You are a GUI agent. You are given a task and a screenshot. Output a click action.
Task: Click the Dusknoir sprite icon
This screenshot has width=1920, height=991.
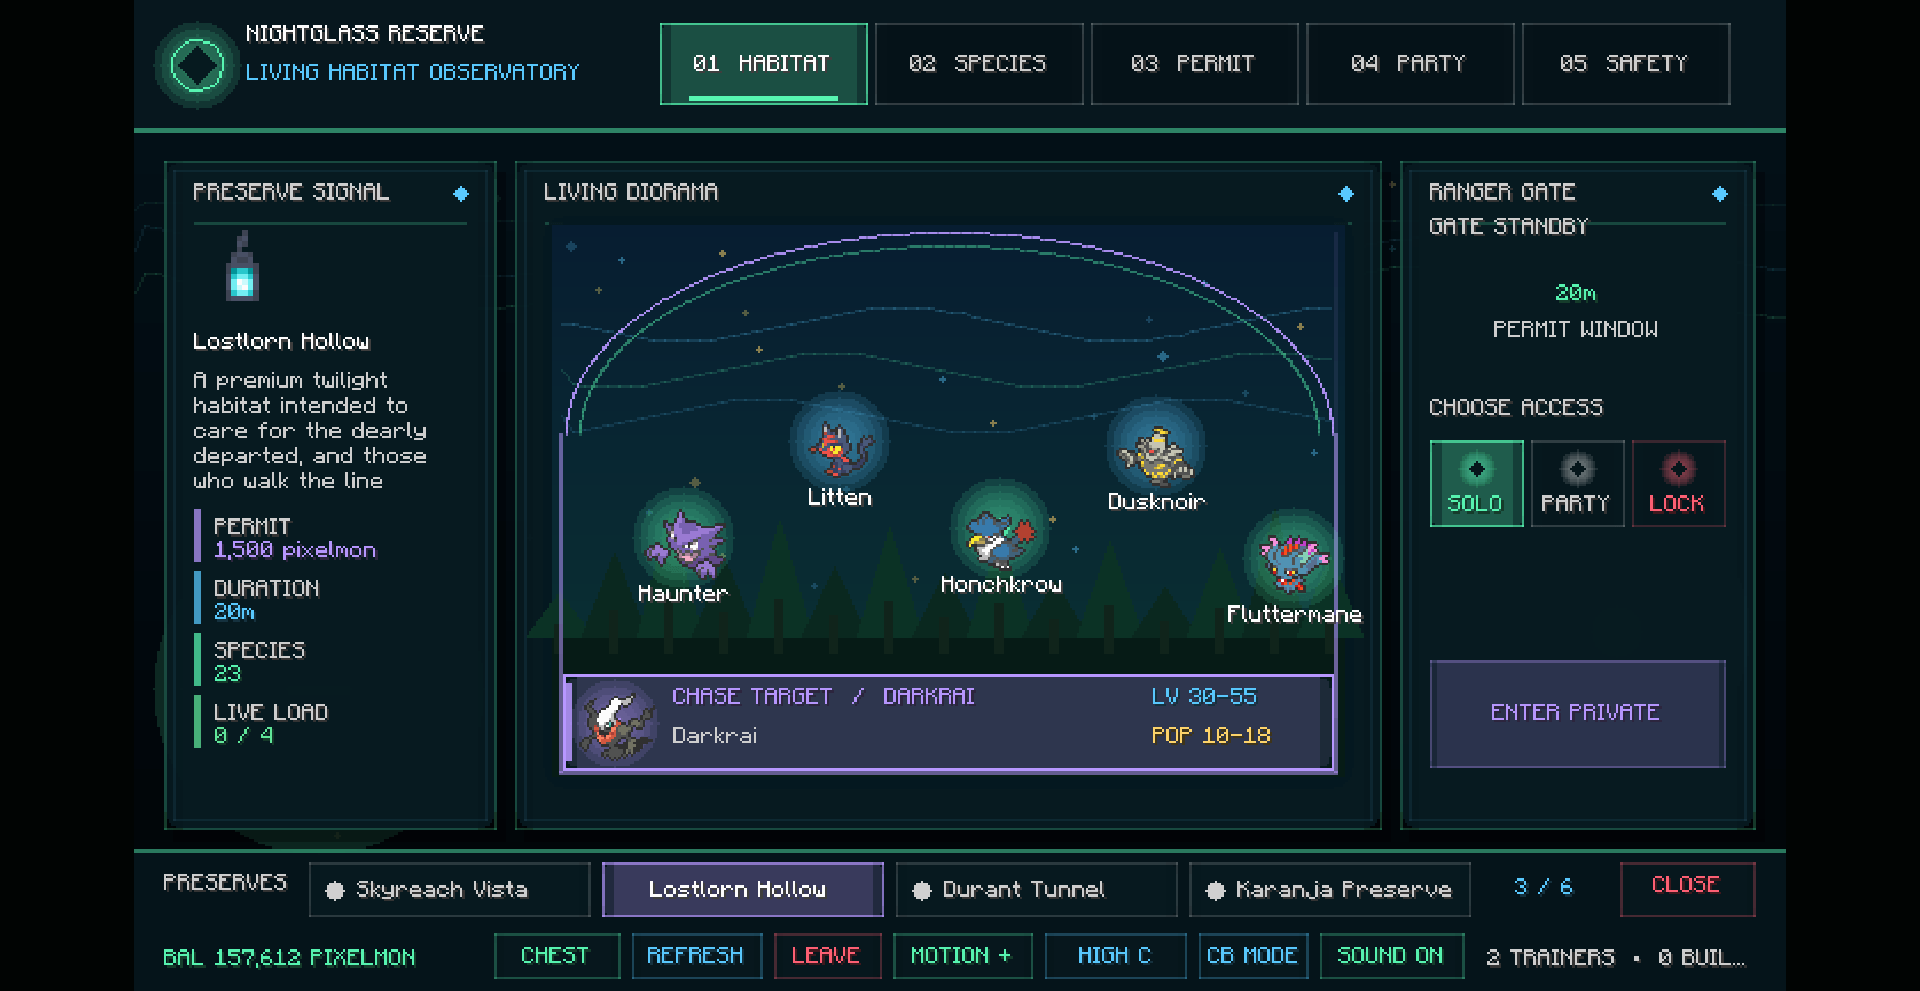[x=1156, y=447]
